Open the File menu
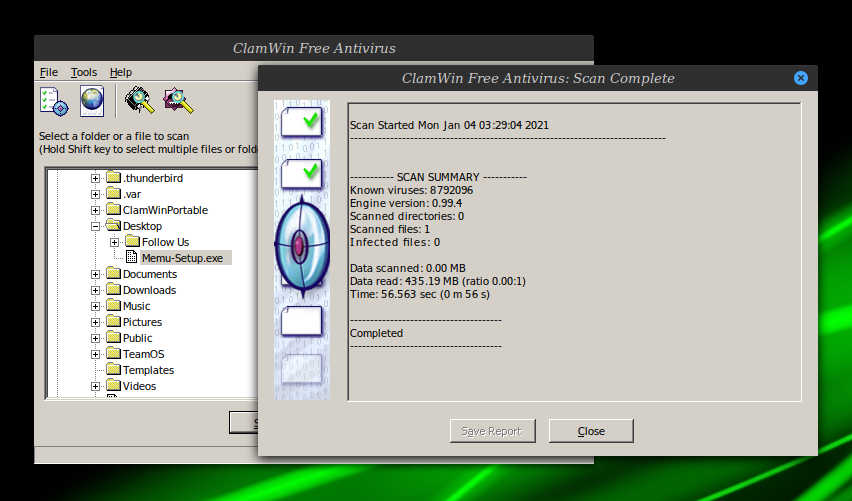The image size is (852, 501). coord(48,72)
